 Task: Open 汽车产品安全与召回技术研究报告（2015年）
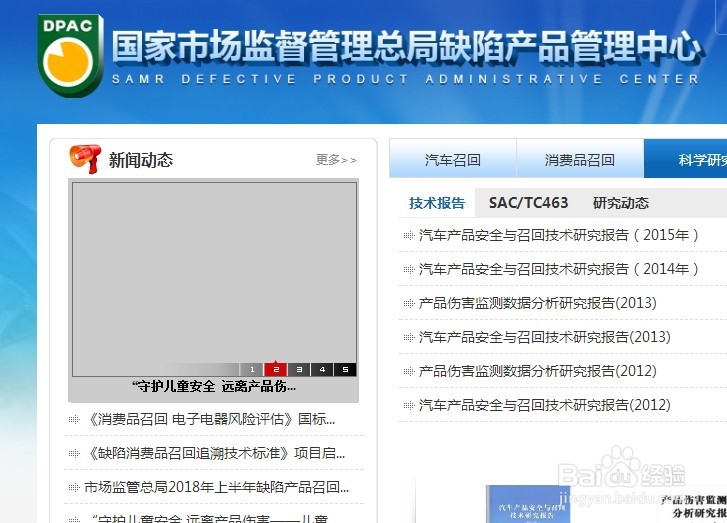pos(559,235)
